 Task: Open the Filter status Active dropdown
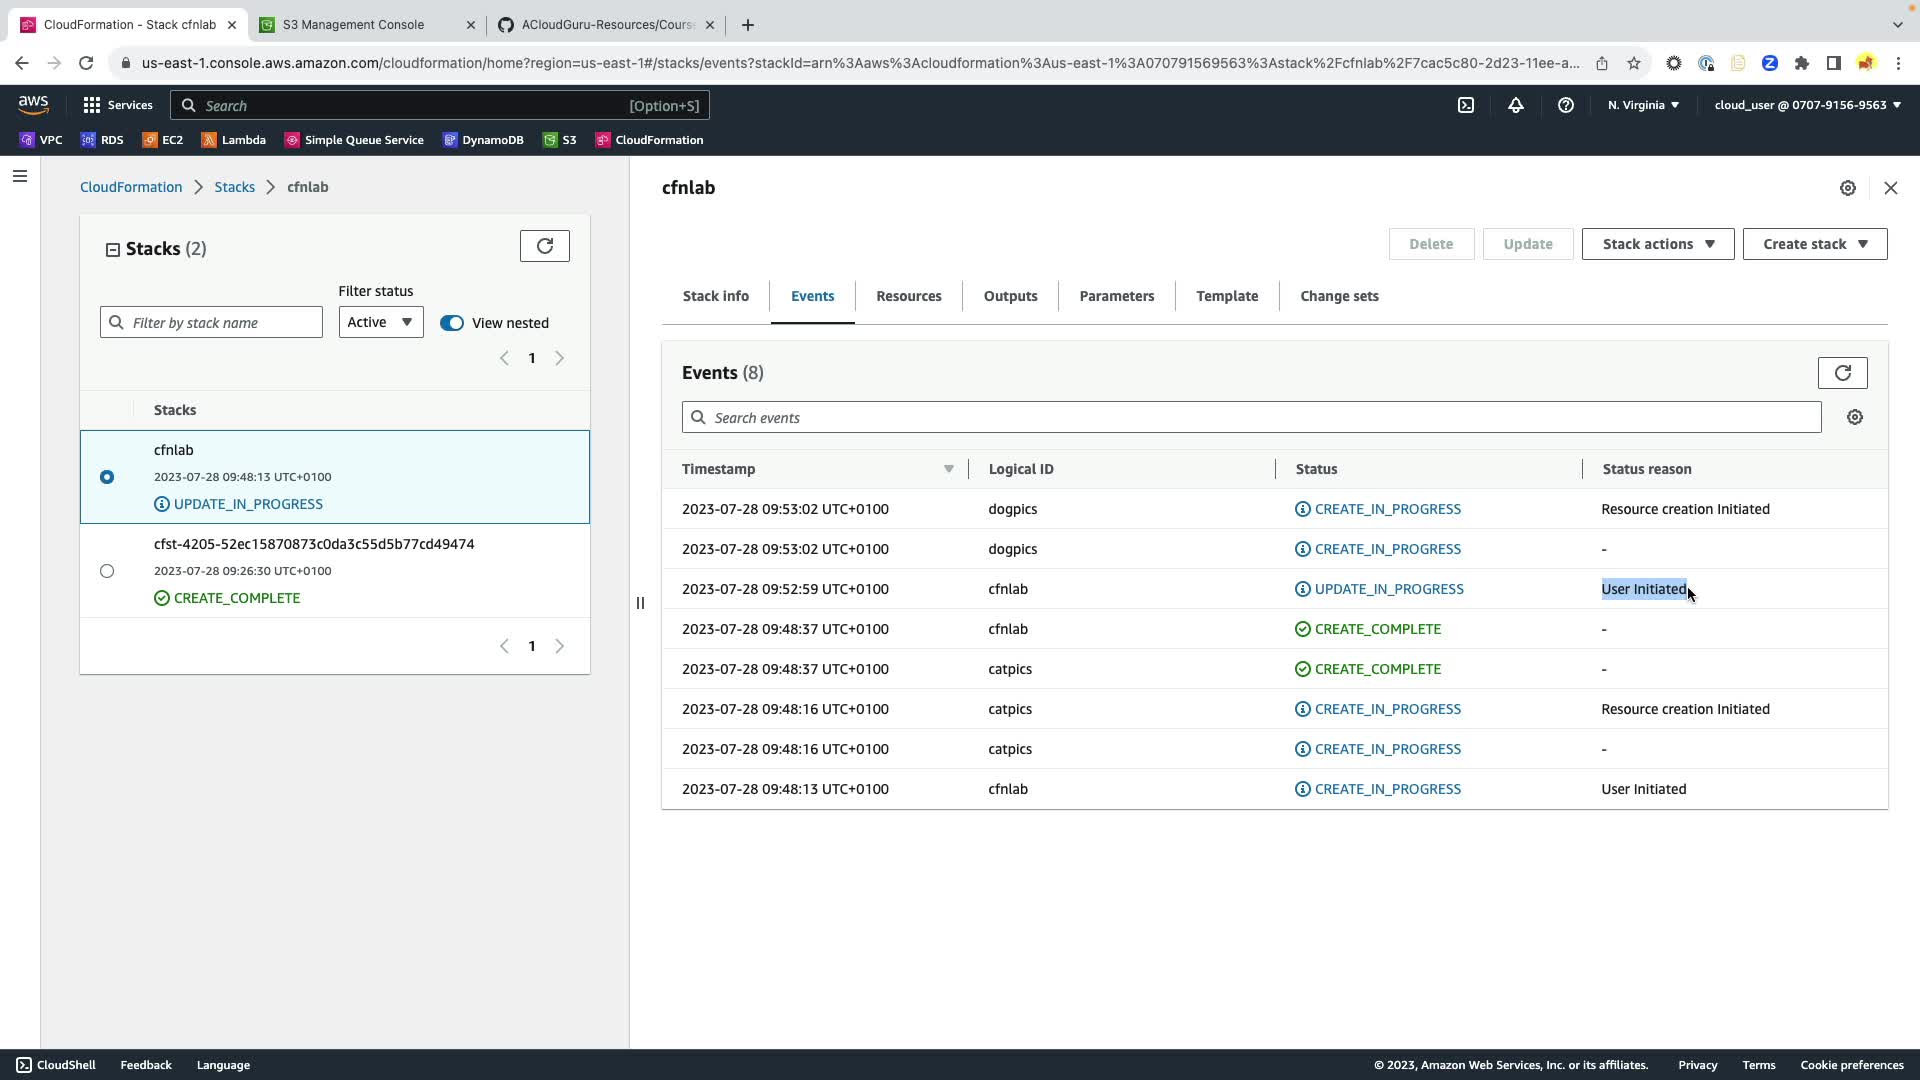pyautogui.click(x=381, y=322)
